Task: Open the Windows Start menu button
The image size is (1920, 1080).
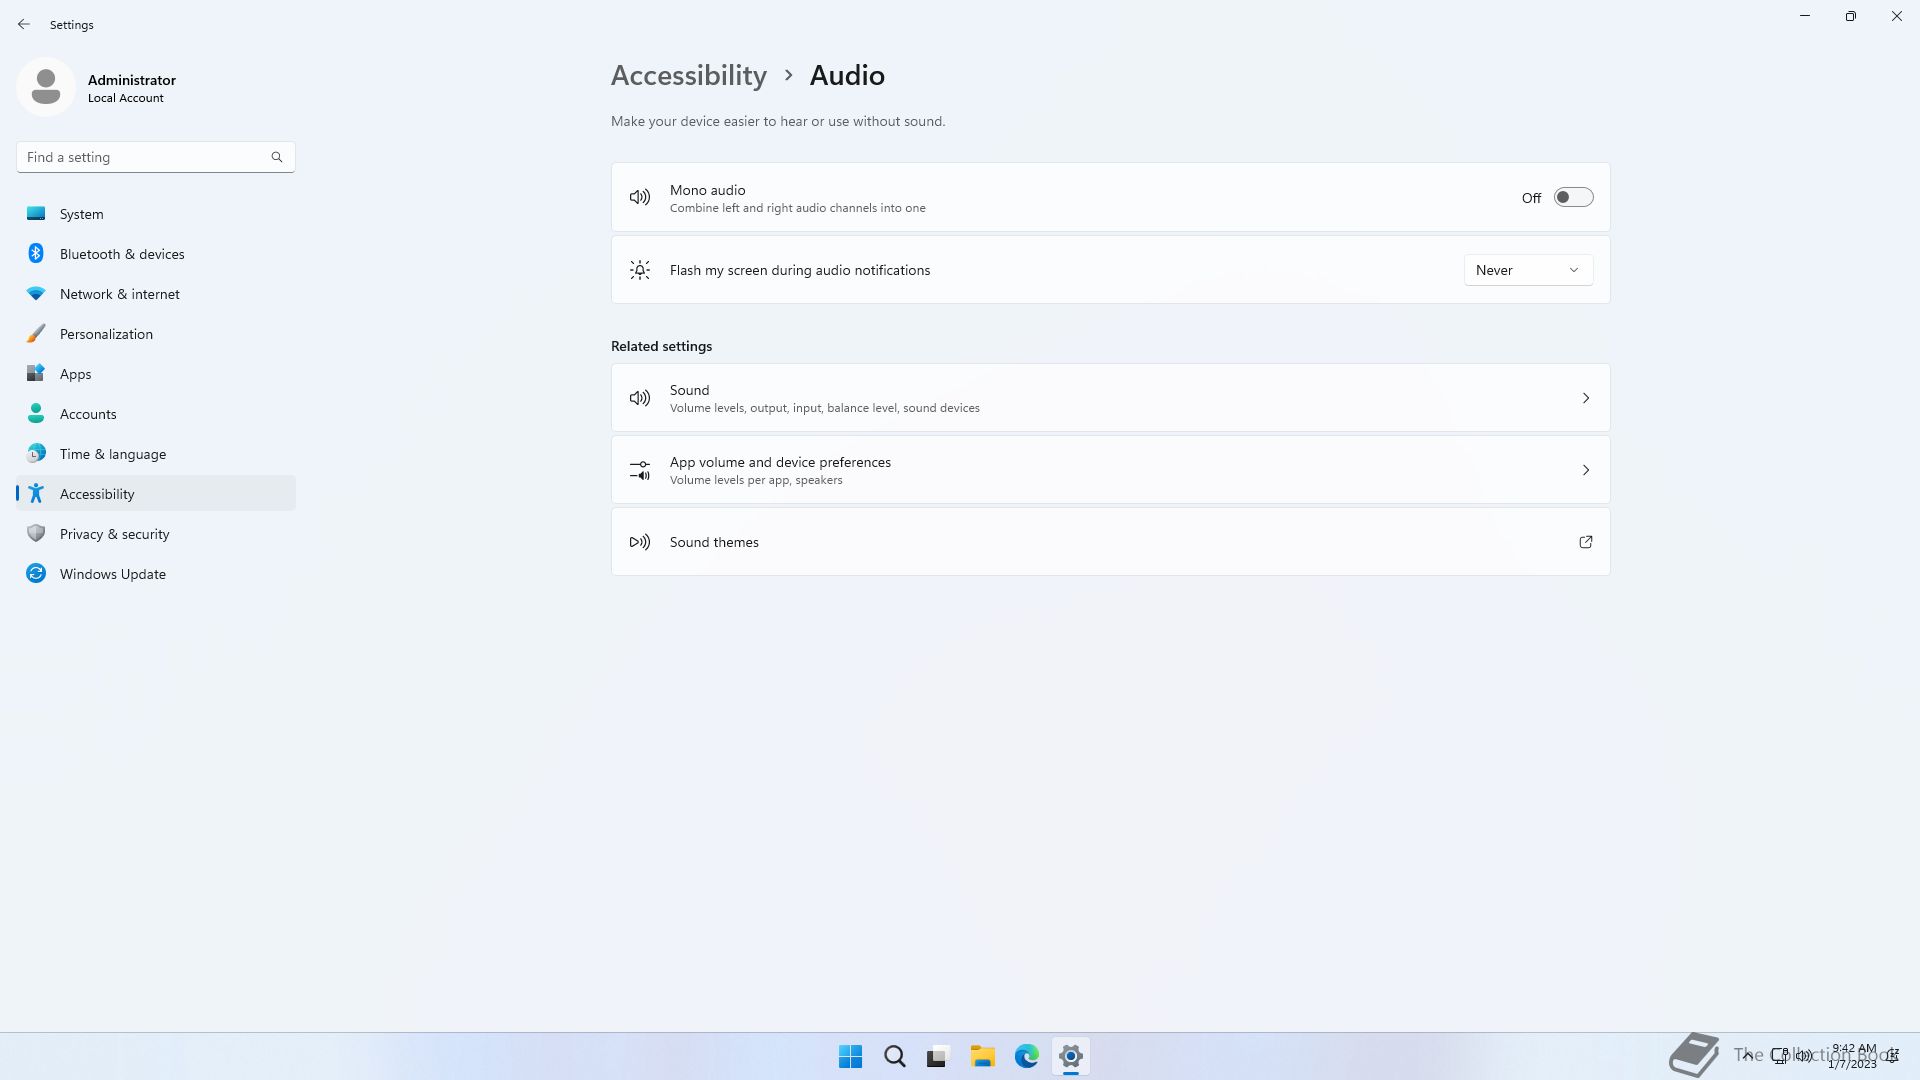Action: (850, 1056)
